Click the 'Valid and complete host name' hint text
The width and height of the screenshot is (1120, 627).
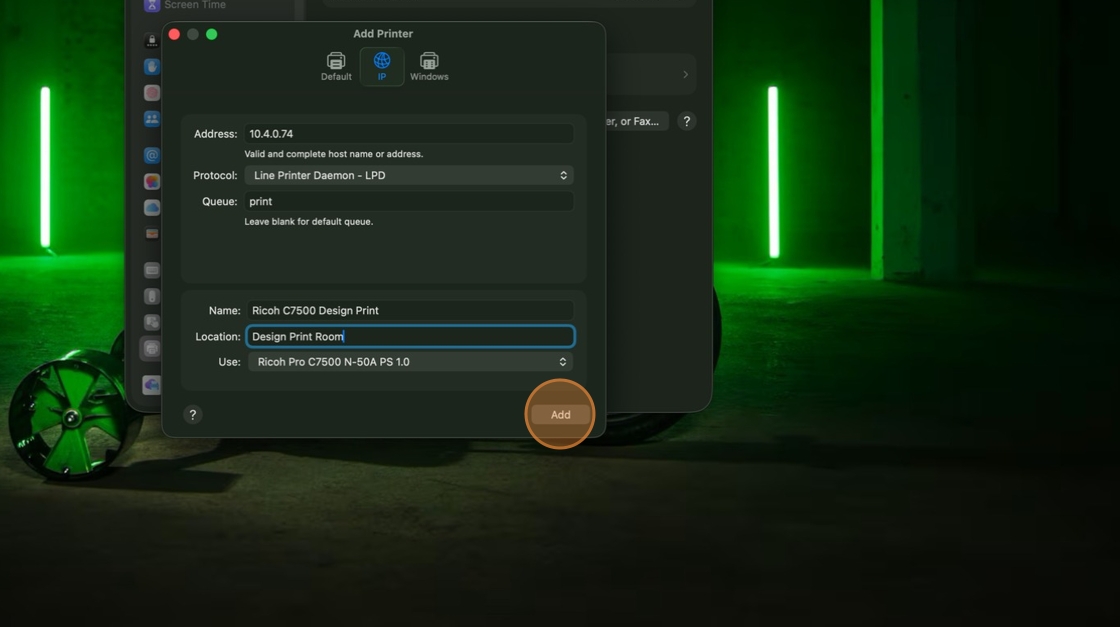pos(334,154)
